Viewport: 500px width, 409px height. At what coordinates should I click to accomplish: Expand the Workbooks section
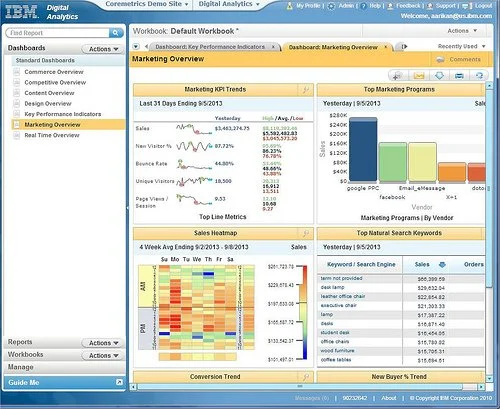coord(25,354)
